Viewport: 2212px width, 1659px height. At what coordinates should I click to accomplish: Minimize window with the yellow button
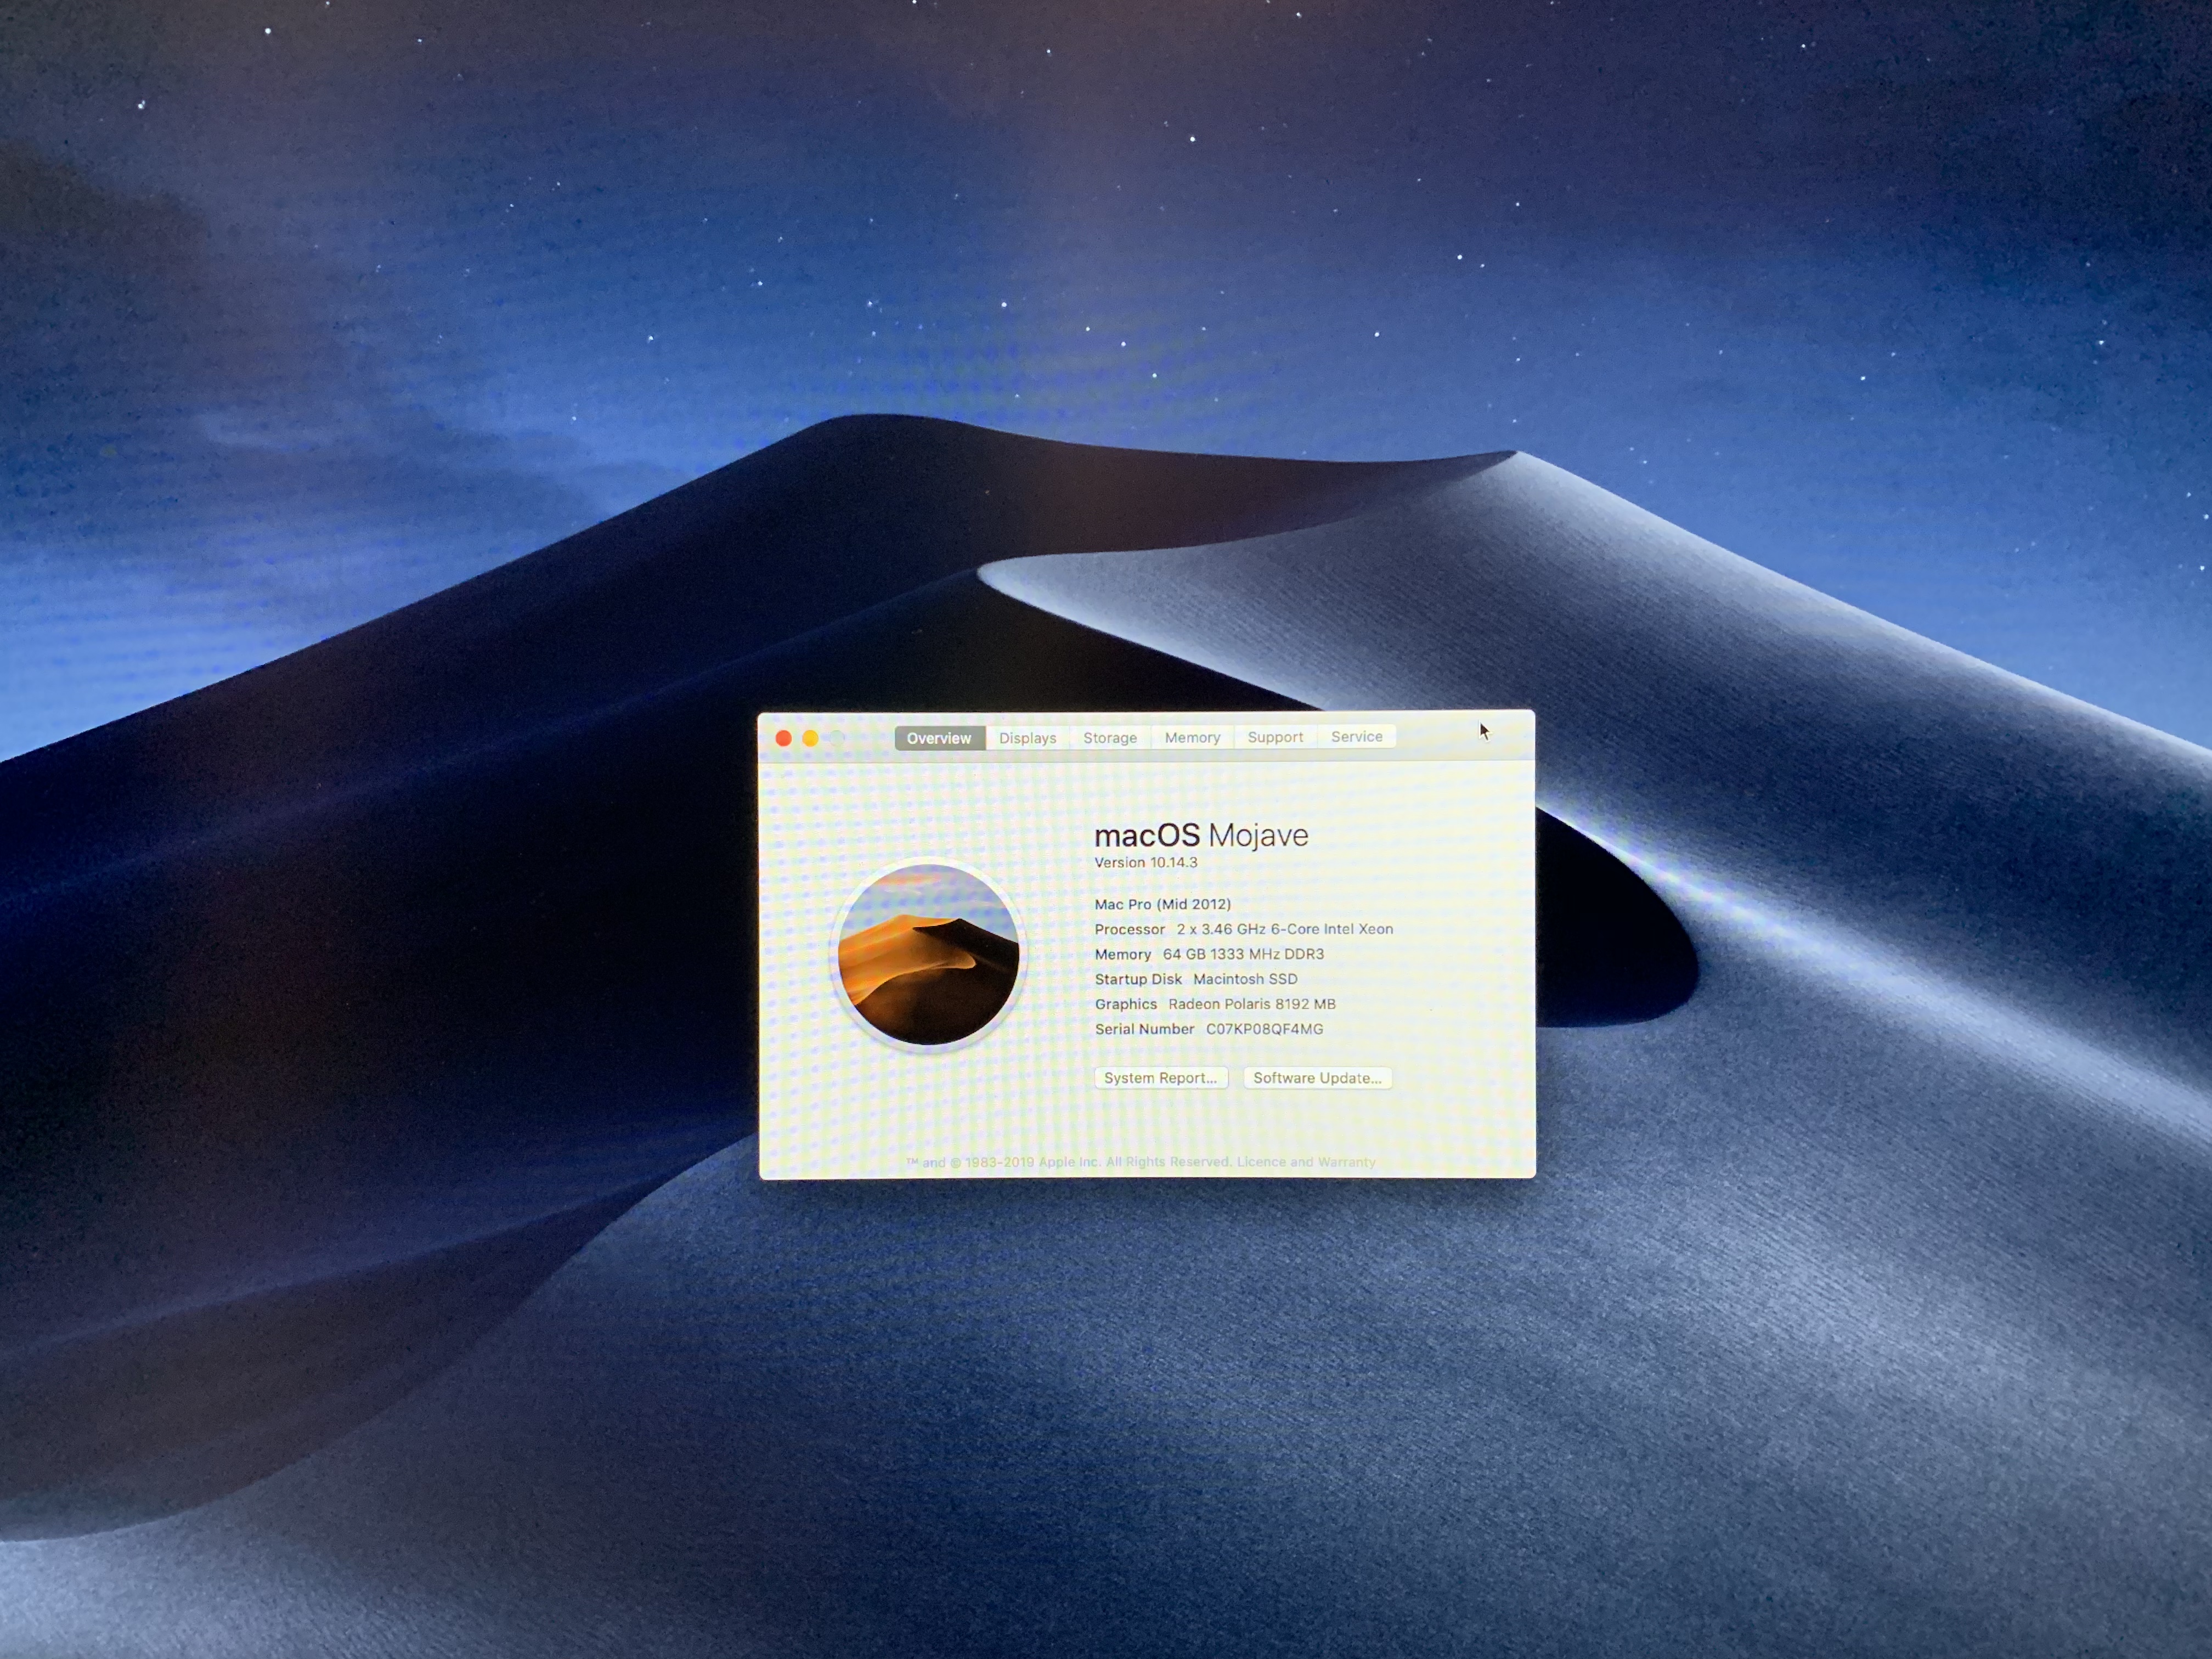811,738
